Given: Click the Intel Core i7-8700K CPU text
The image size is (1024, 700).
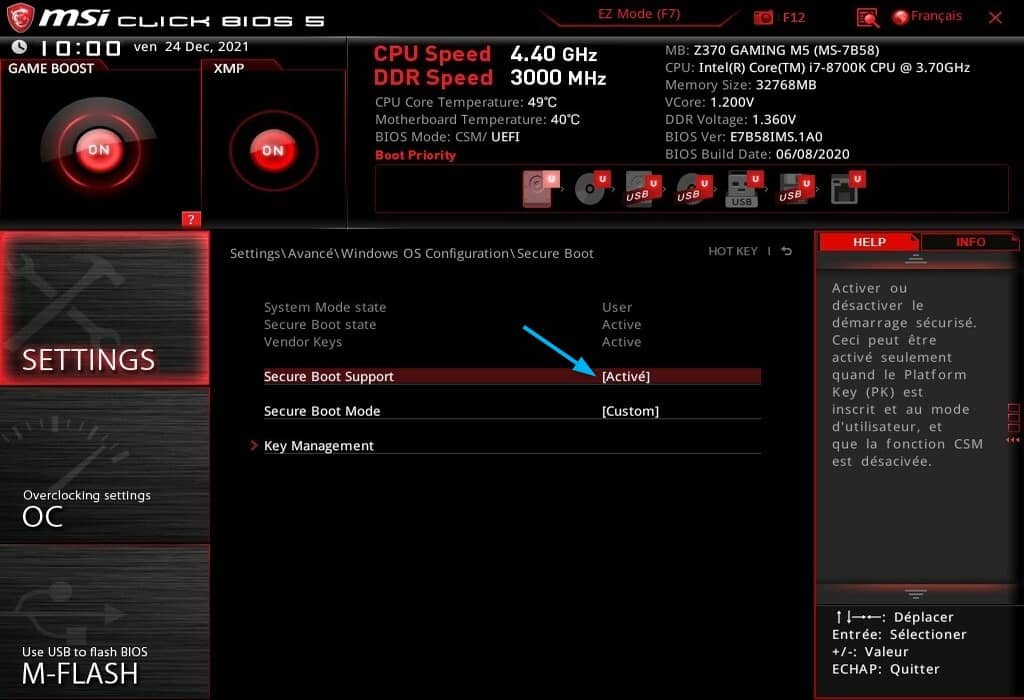Looking at the screenshot, I should [817, 68].
